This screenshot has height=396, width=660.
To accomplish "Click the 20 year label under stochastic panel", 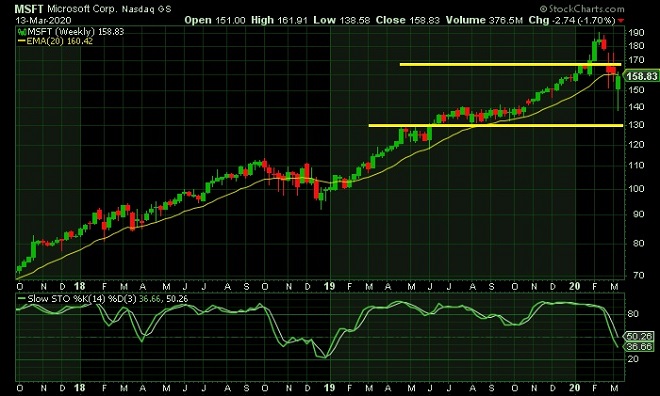I will (575, 387).
